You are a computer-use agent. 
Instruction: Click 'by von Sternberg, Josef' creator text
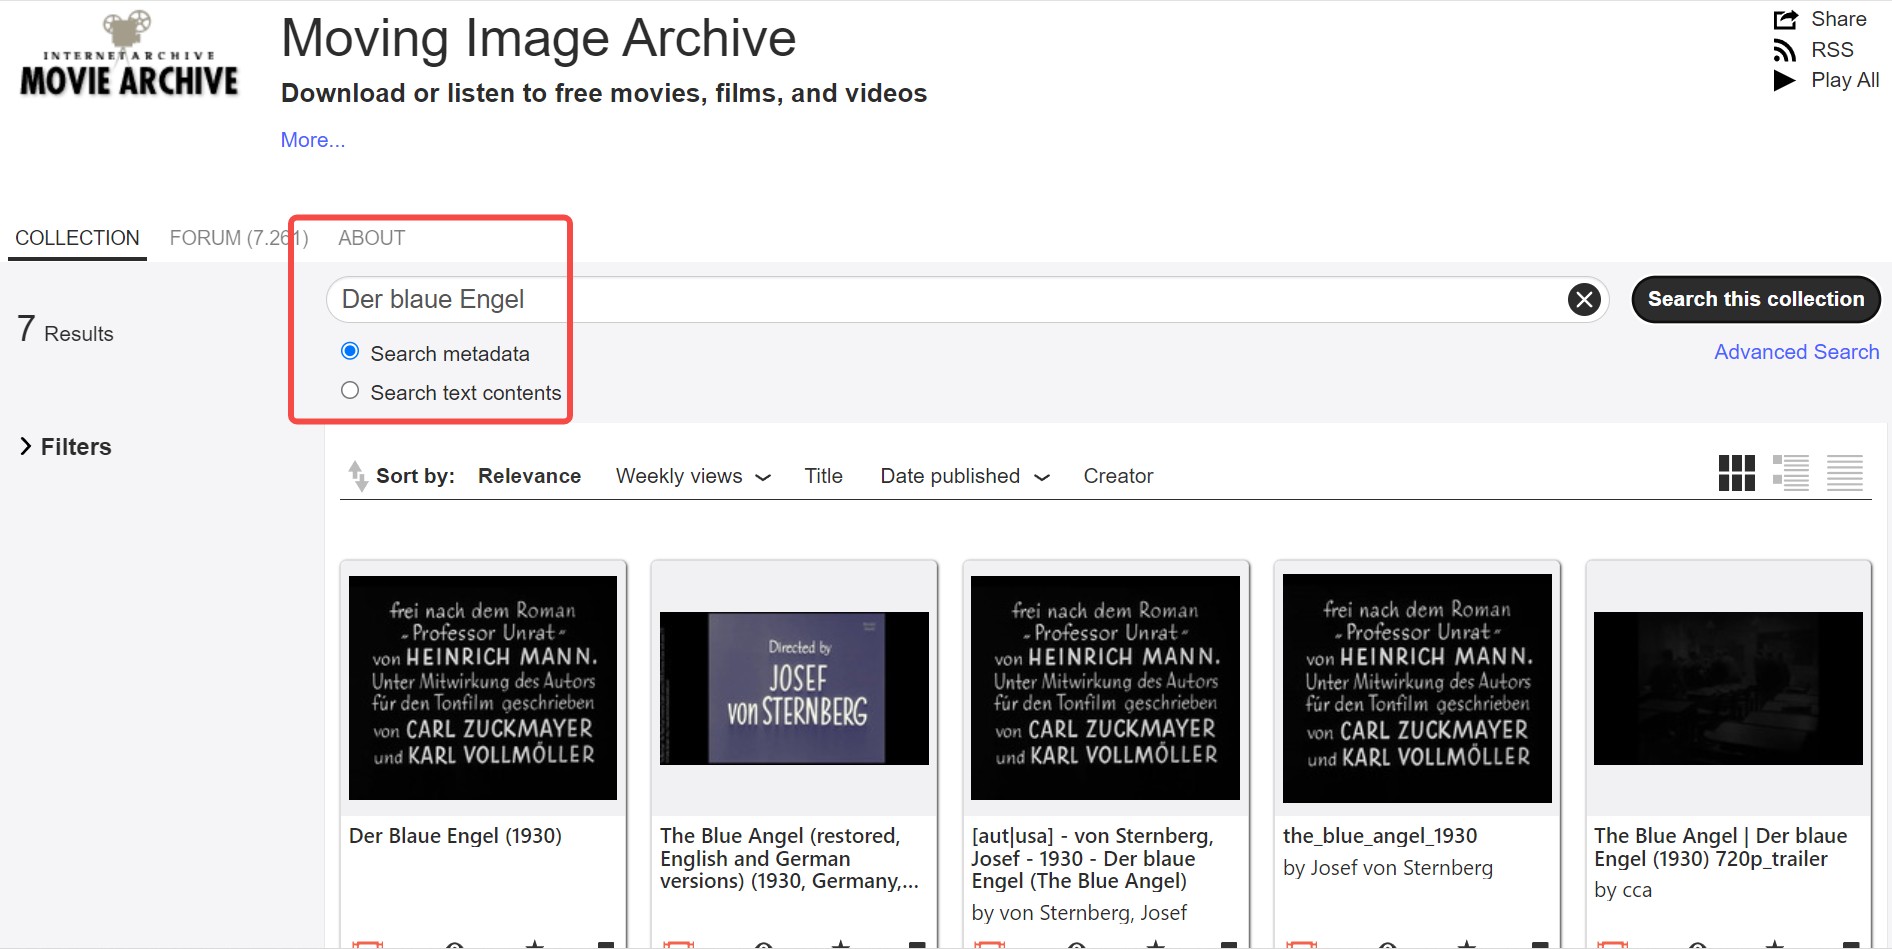(x=1079, y=913)
